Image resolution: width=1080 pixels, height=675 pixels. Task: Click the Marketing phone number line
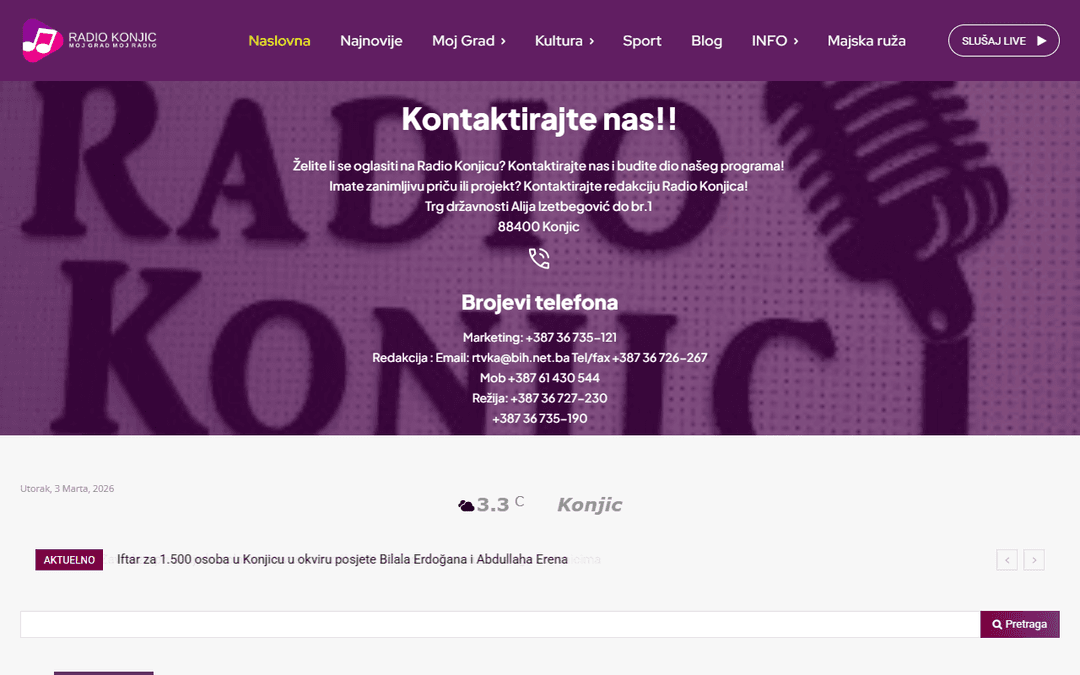click(x=539, y=338)
